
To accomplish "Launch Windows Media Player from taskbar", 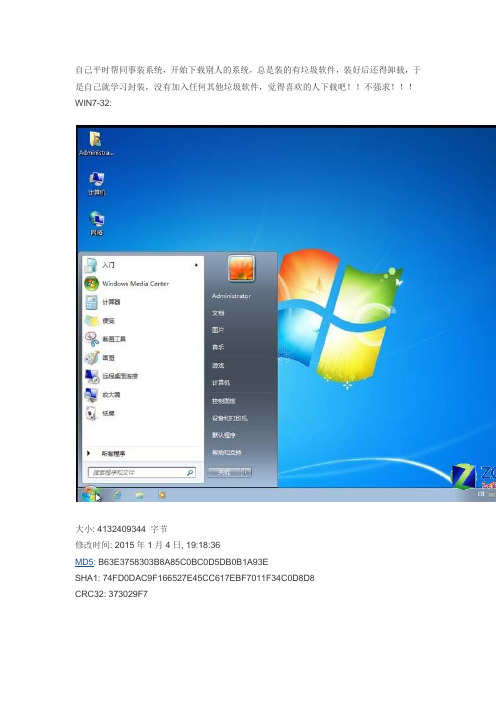I will [162, 495].
